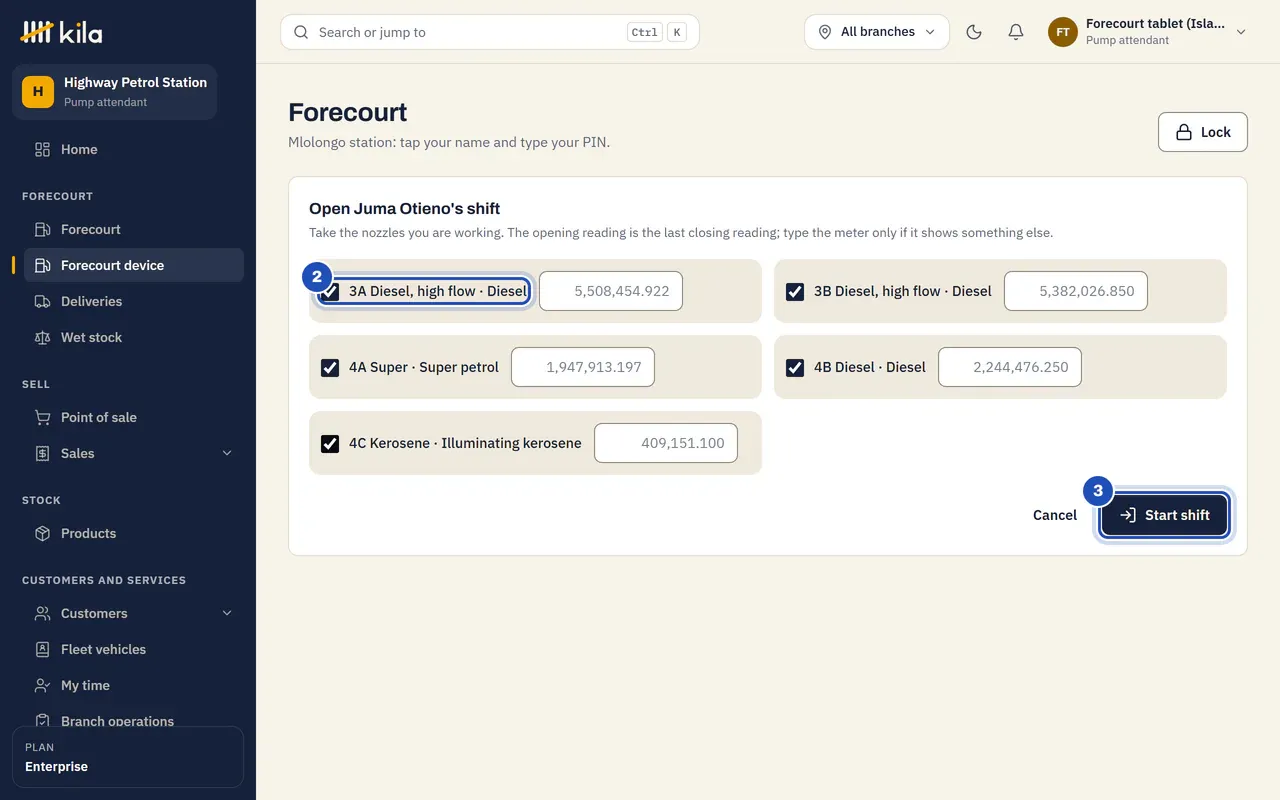Viewport: 1280px width, 800px height.
Task: Uncheck 4C Kerosene nozzle
Action: [x=330, y=443]
